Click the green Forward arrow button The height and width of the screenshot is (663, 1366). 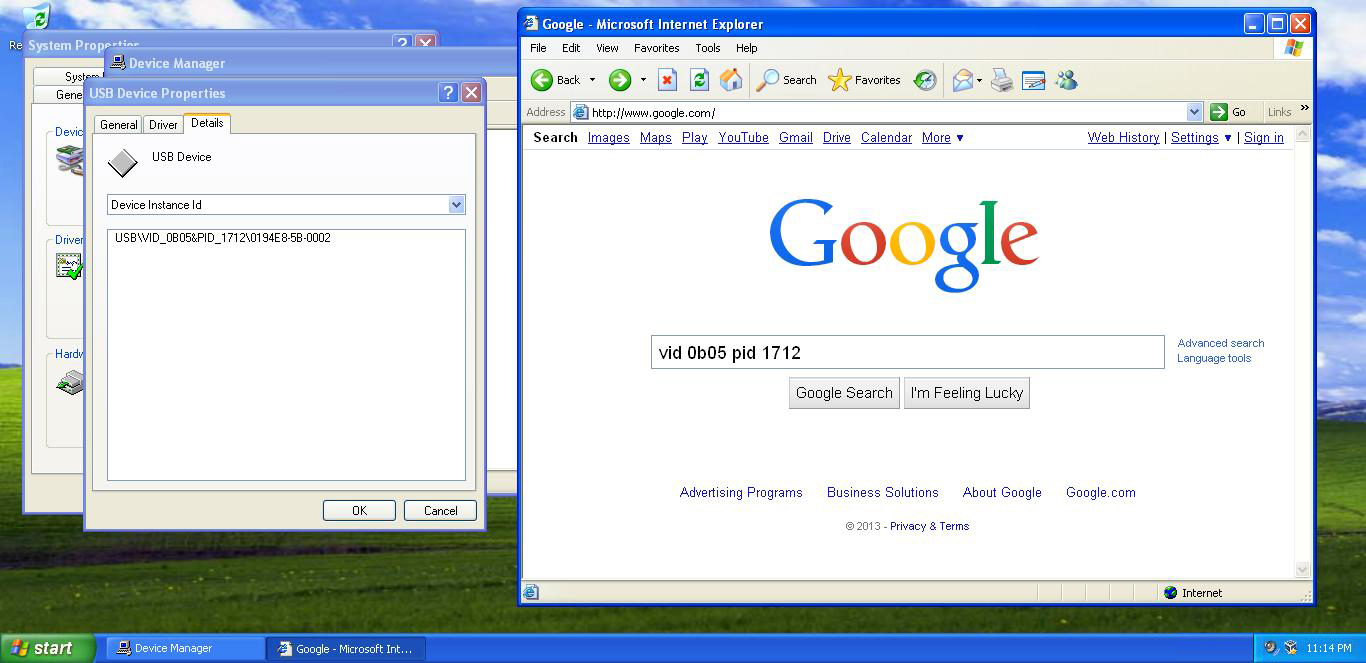[620, 80]
